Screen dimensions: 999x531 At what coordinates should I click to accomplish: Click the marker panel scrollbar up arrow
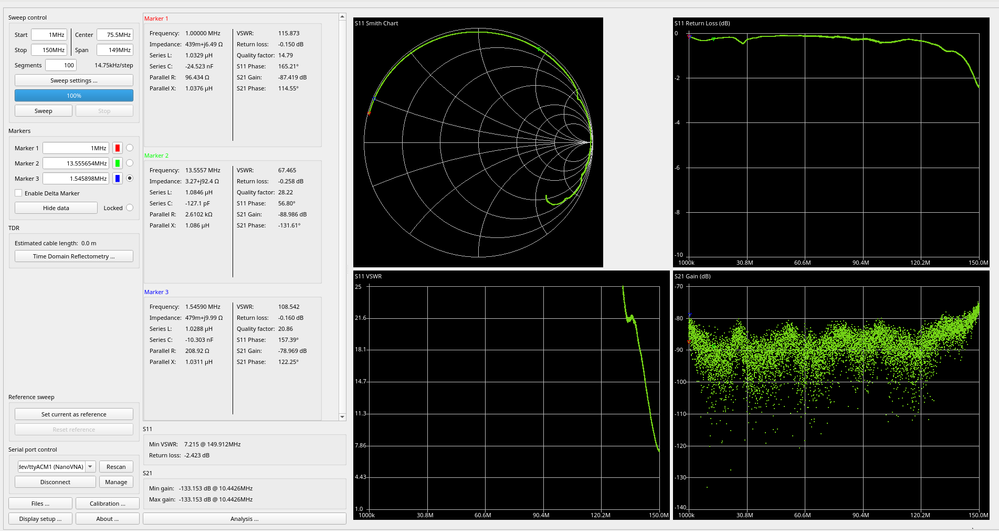coord(342,17)
